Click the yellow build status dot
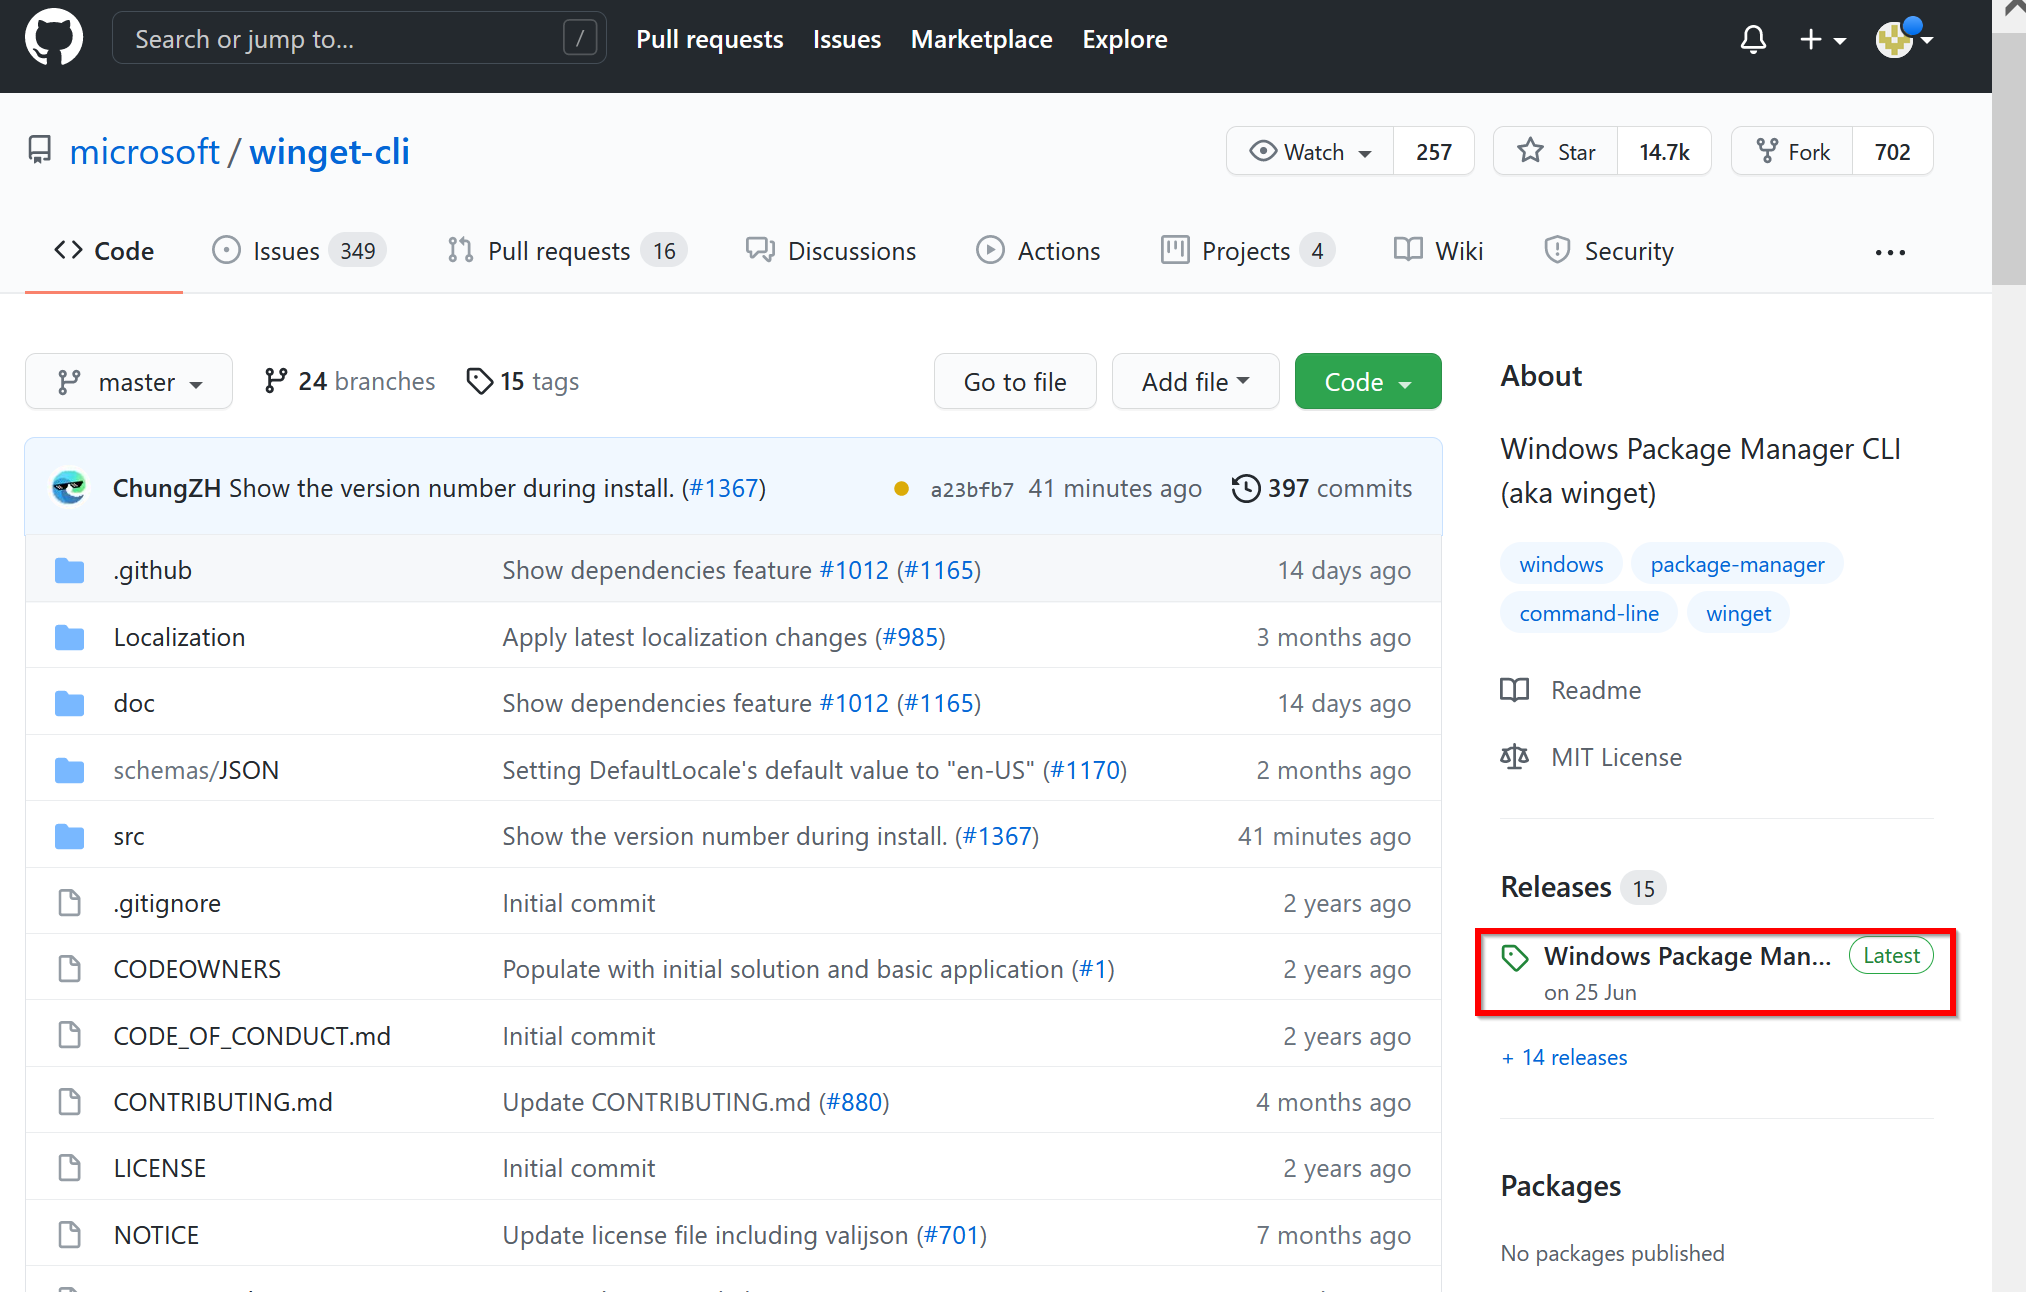 [901, 488]
